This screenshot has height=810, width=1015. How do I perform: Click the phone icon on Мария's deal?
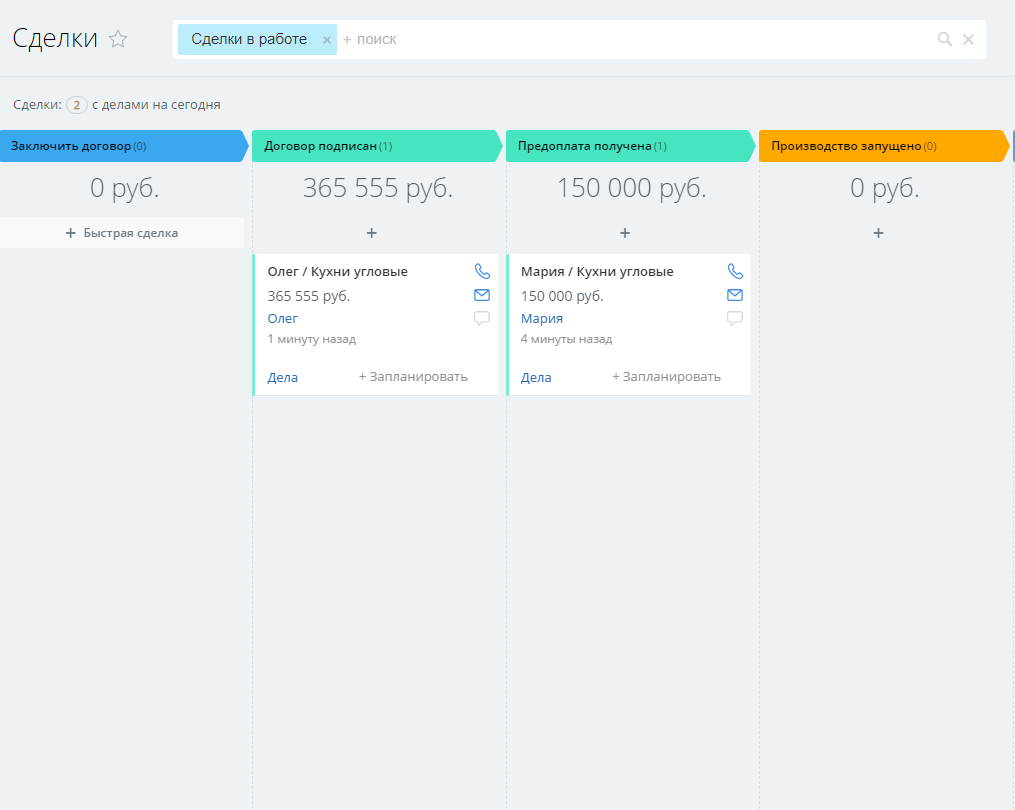pyautogui.click(x=735, y=271)
